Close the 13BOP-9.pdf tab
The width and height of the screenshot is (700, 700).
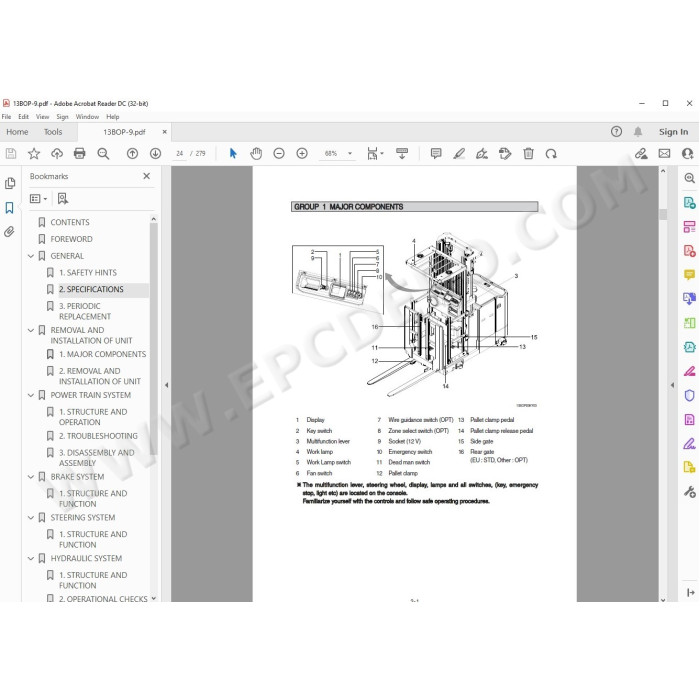[165, 132]
